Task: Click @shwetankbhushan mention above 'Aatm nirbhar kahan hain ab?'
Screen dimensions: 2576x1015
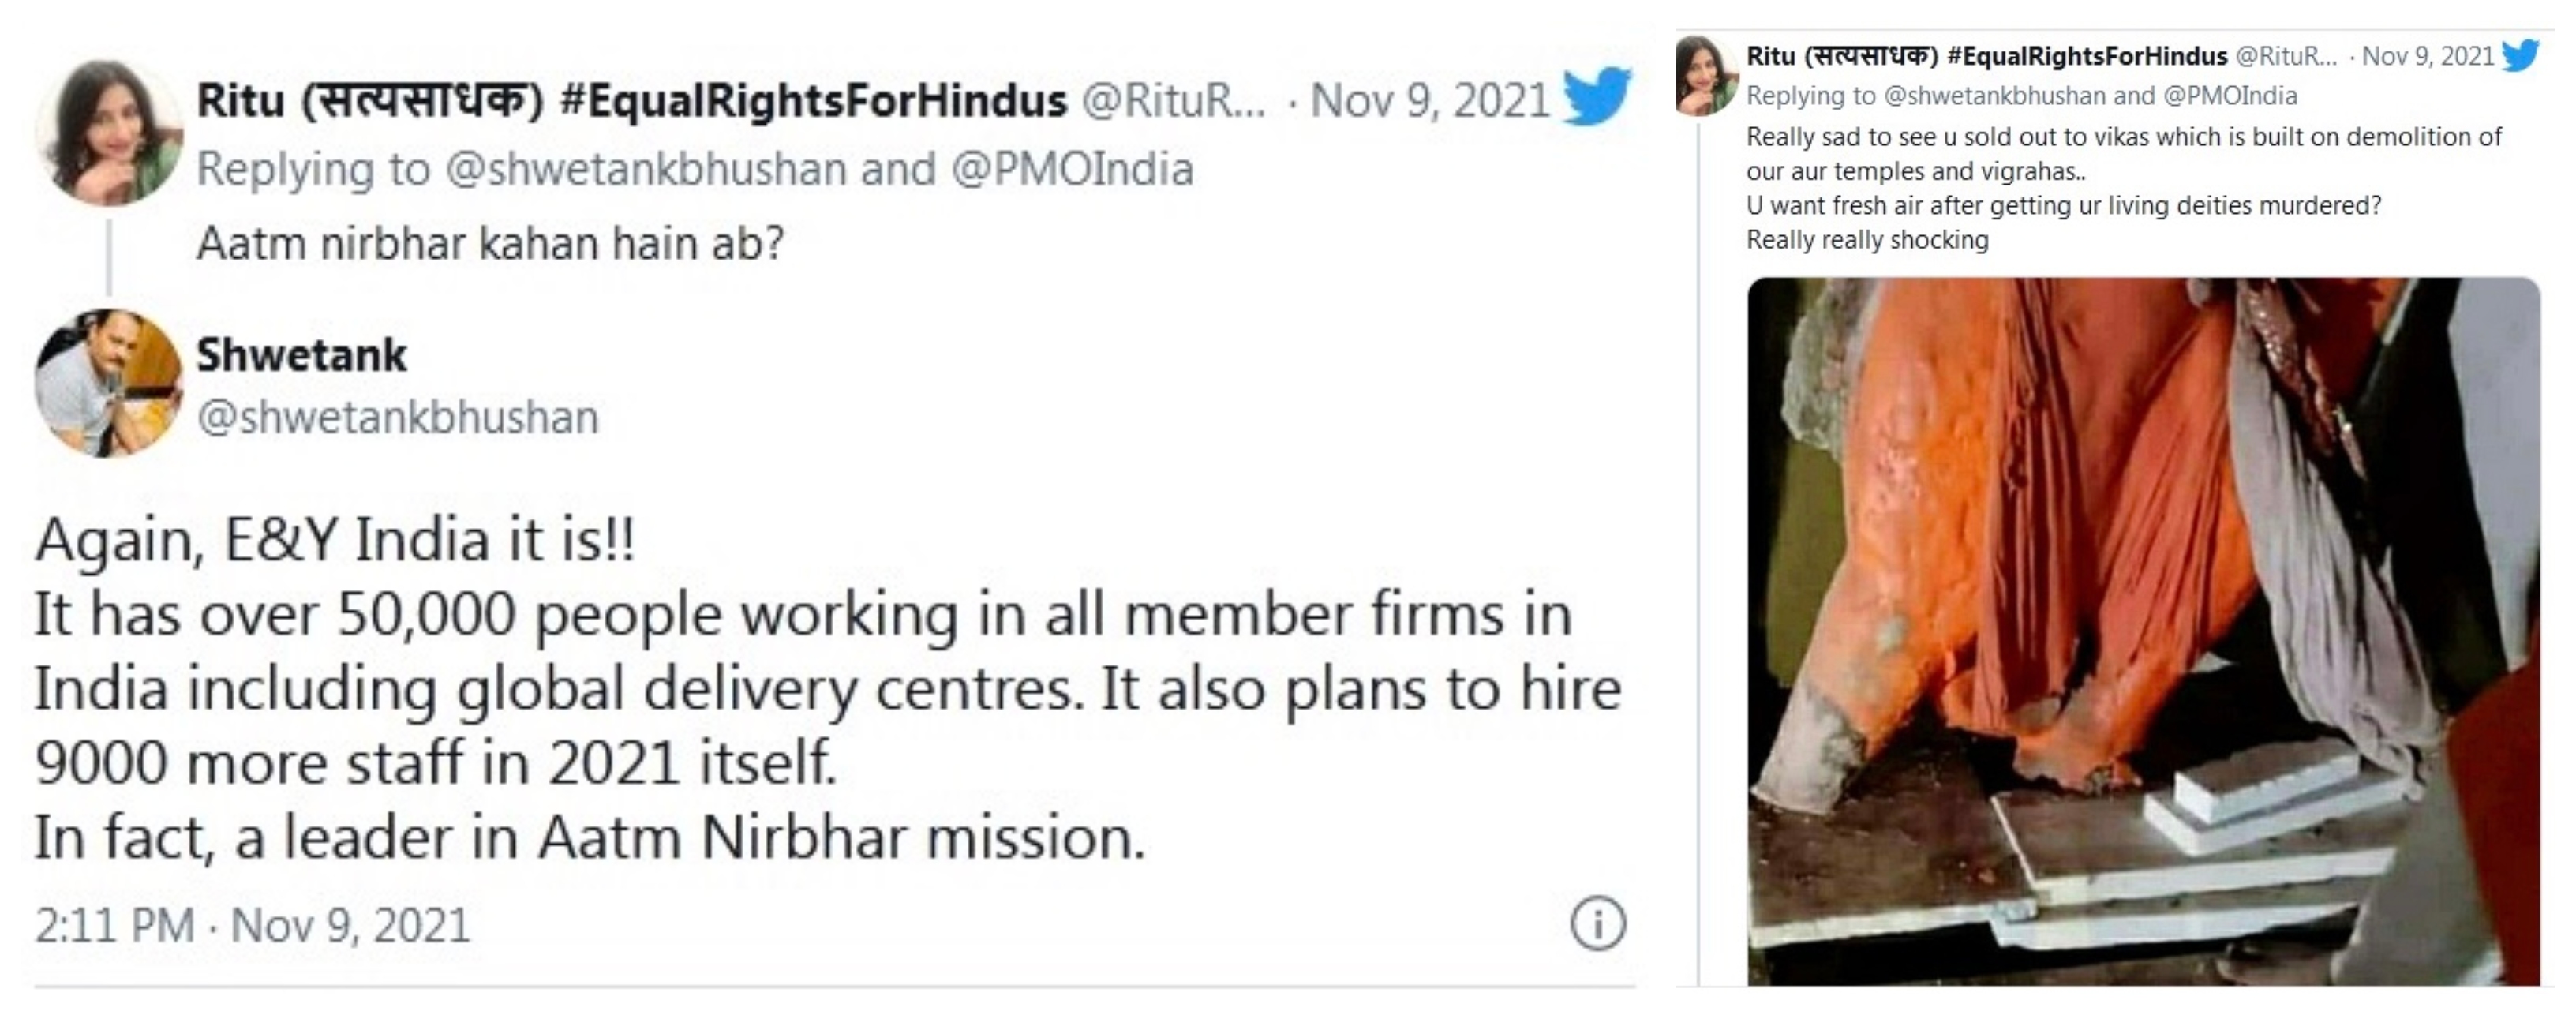Action: (x=645, y=169)
